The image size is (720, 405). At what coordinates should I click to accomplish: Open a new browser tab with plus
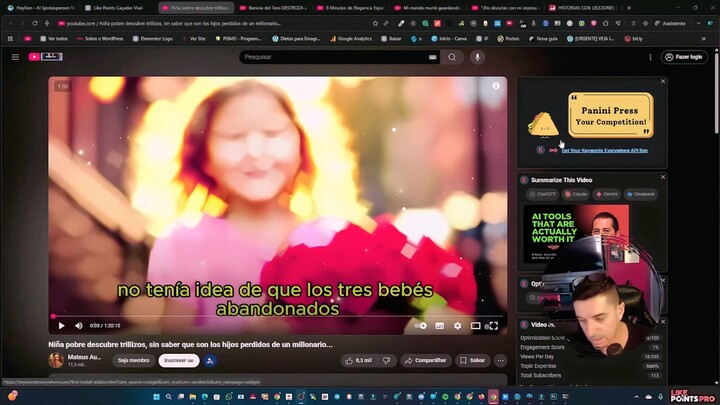[x=629, y=8]
